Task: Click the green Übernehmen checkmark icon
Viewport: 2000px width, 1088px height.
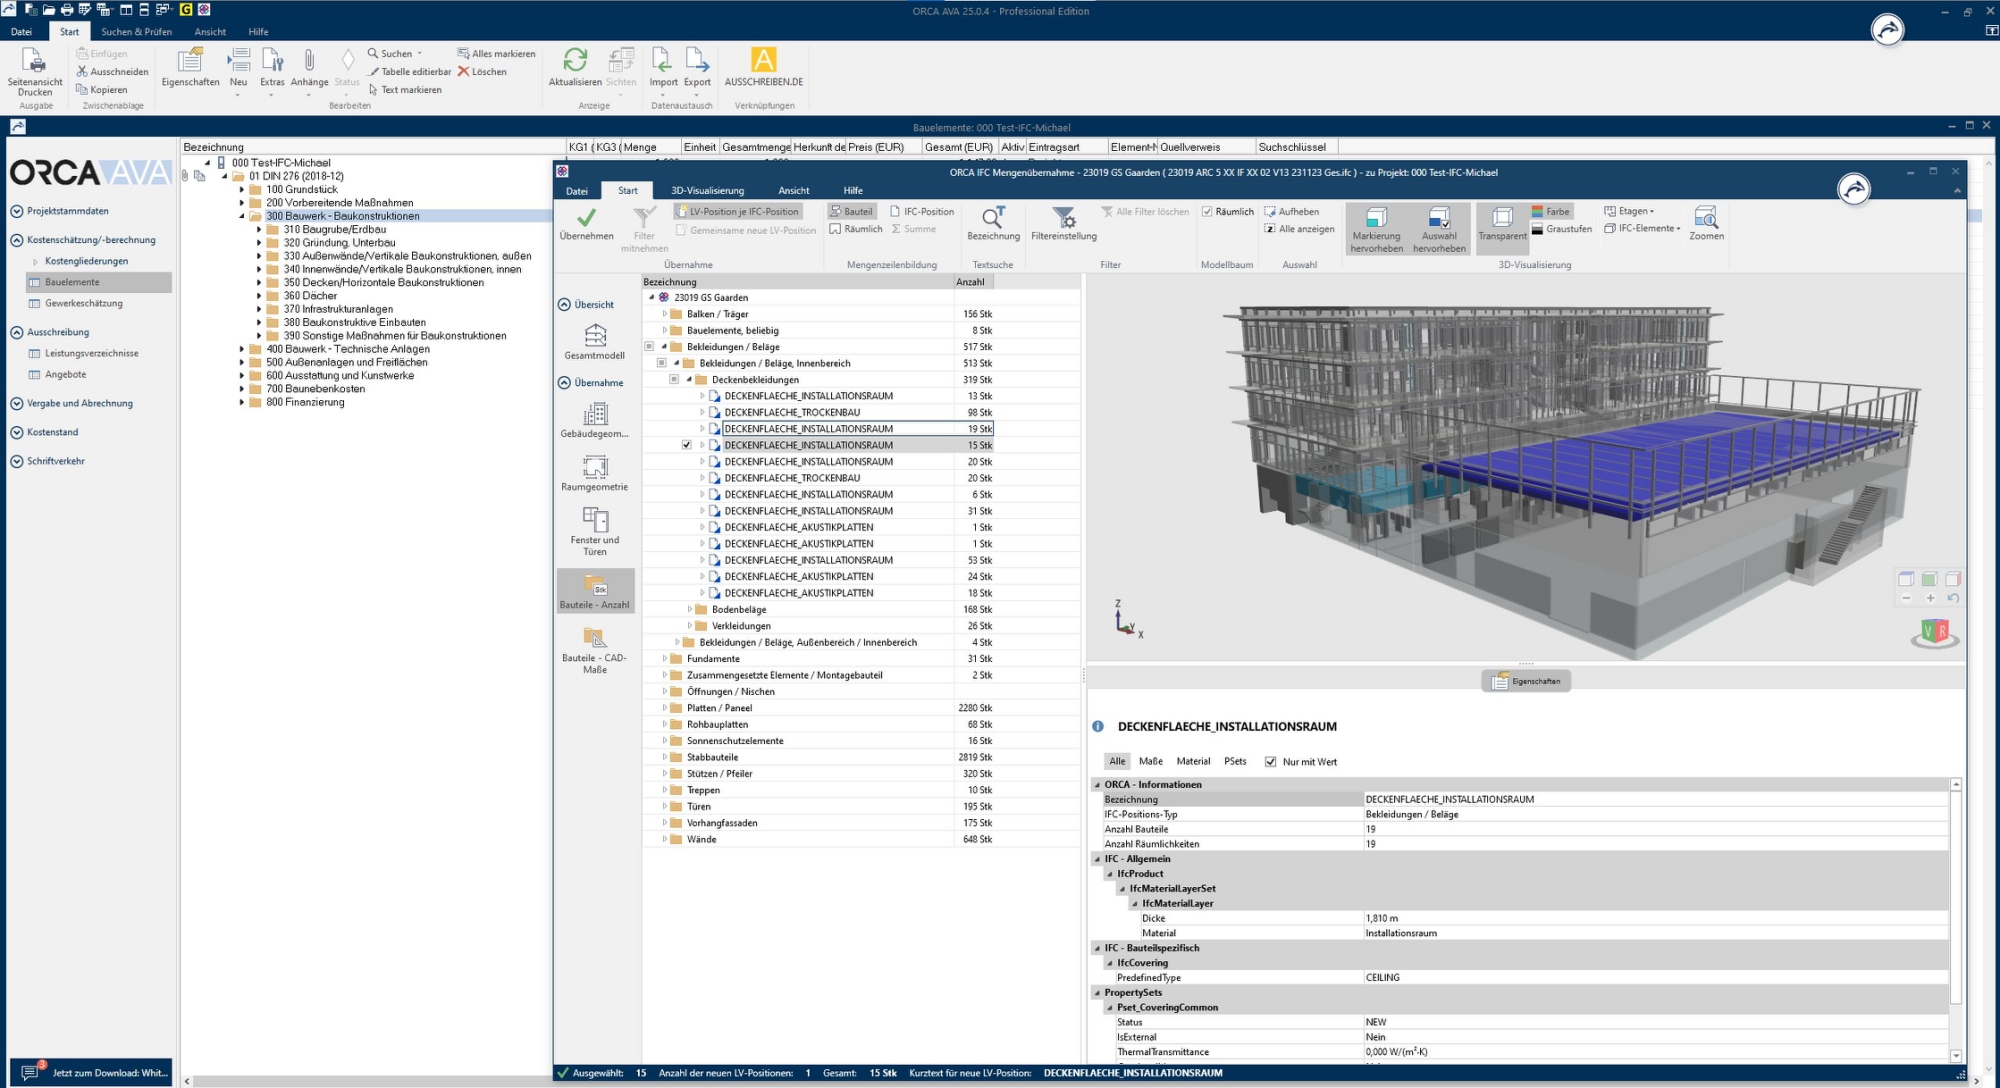Action: point(586,217)
